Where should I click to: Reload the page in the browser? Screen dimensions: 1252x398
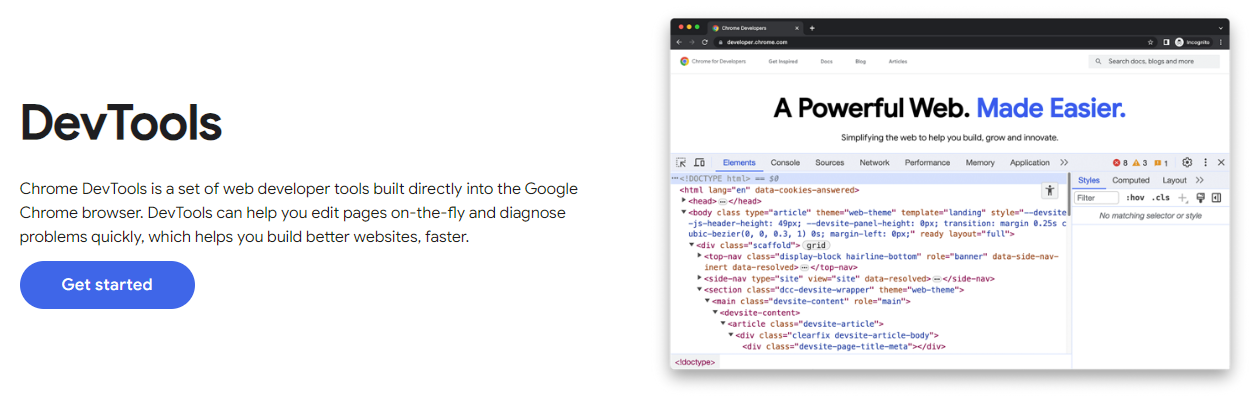pos(705,42)
